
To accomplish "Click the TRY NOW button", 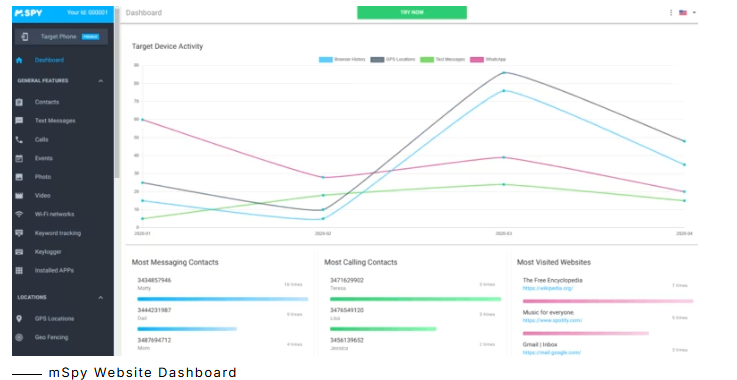I will click(412, 13).
